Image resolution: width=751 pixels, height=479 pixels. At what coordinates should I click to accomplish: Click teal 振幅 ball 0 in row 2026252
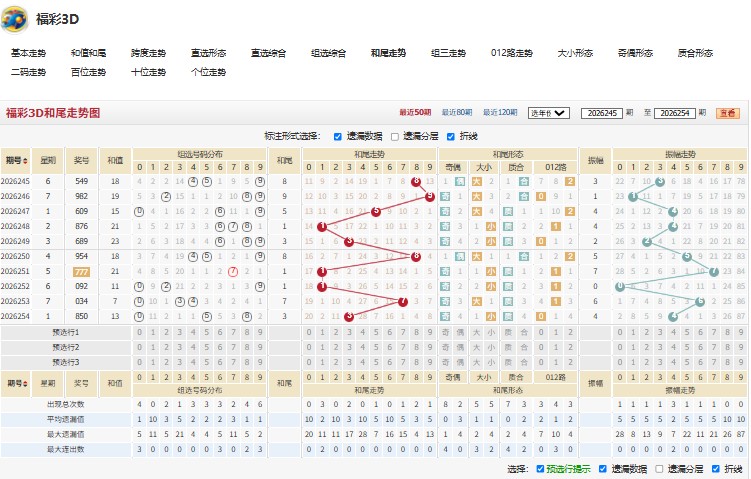click(620, 286)
